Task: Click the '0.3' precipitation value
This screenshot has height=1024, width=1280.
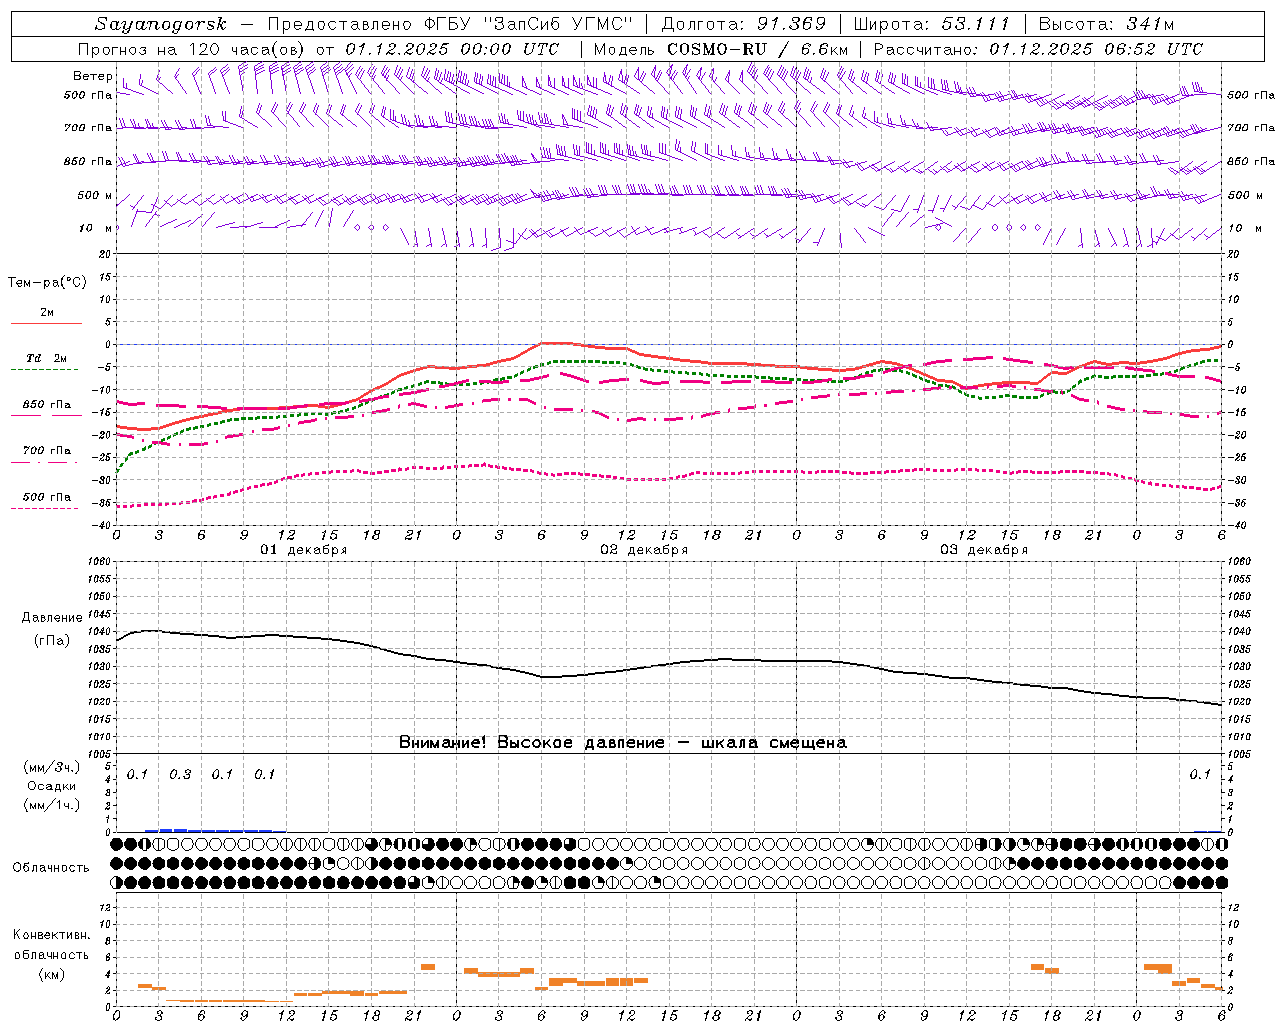Action: (x=180, y=774)
